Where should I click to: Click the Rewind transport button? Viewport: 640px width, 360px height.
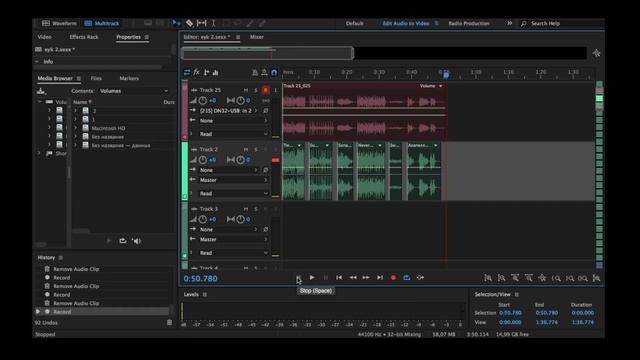click(353, 278)
